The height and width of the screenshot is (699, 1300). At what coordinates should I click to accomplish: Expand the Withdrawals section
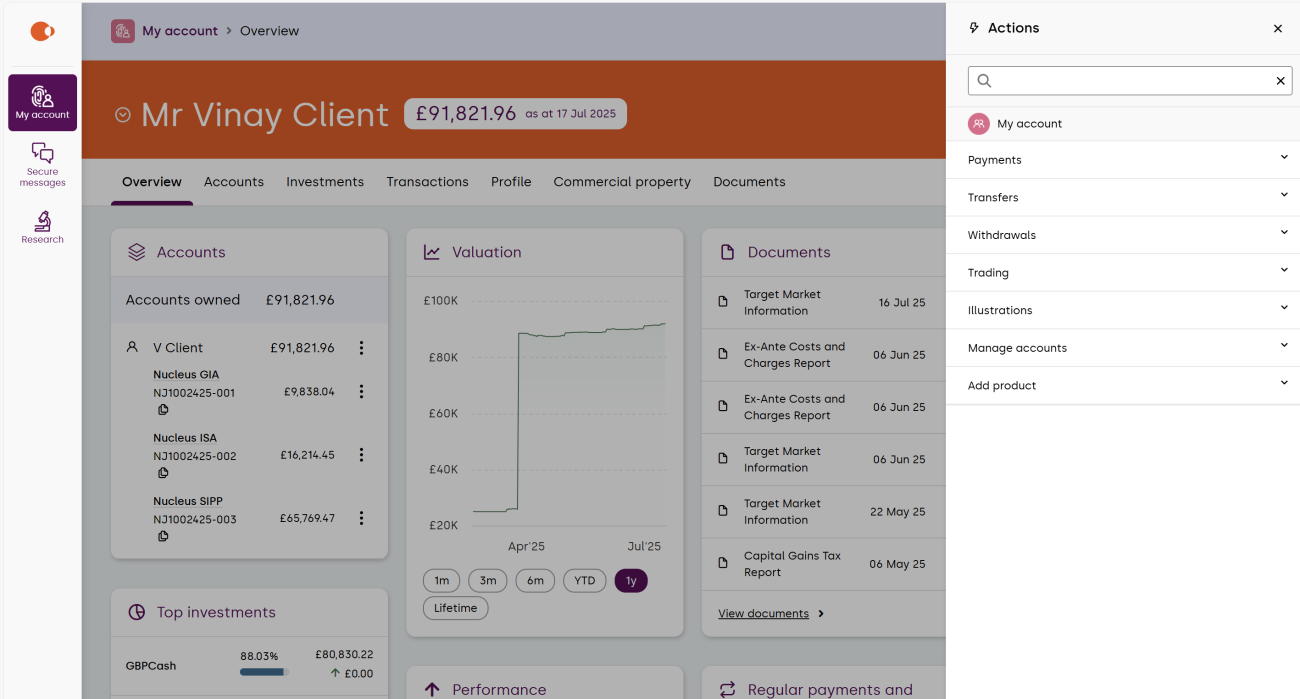(x=1284, y=233)
